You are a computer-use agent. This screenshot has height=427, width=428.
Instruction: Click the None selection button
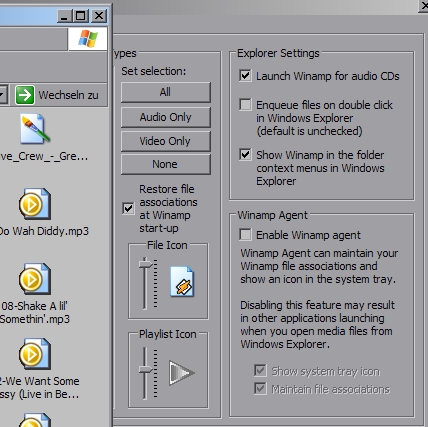(166, 164)
